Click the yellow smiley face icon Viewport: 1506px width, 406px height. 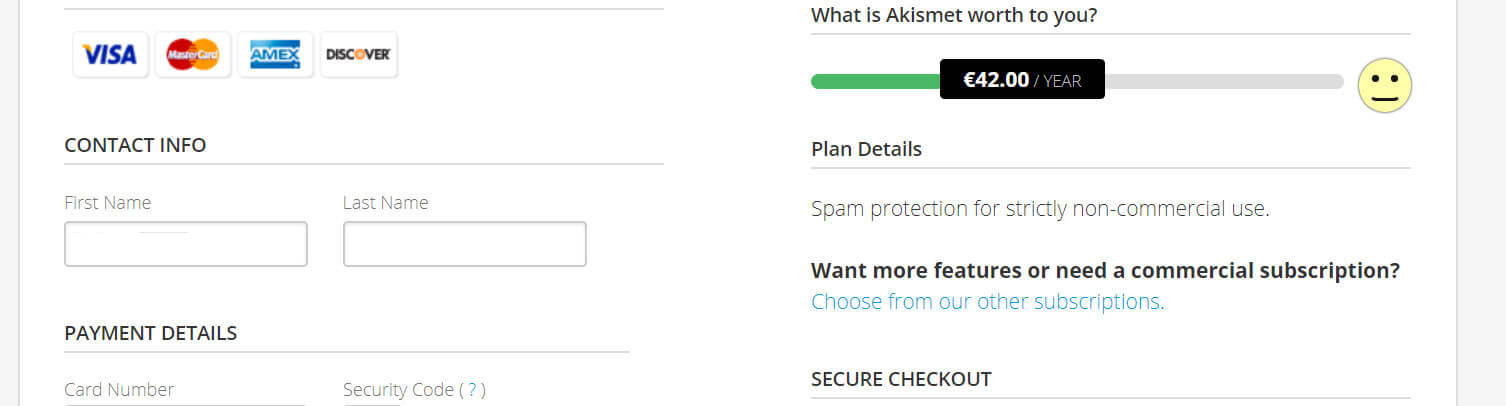click(1384, 86)
